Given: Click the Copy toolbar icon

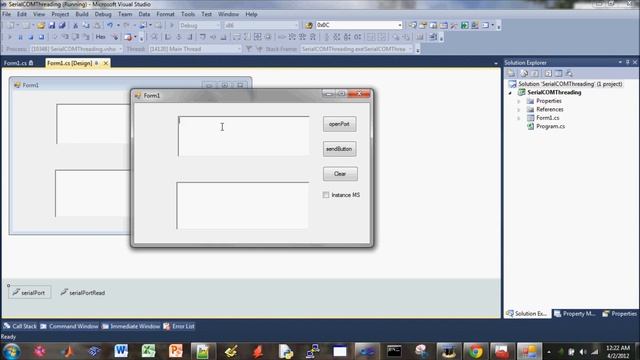Looking at the screenshot, I should (x=86, y=25).
